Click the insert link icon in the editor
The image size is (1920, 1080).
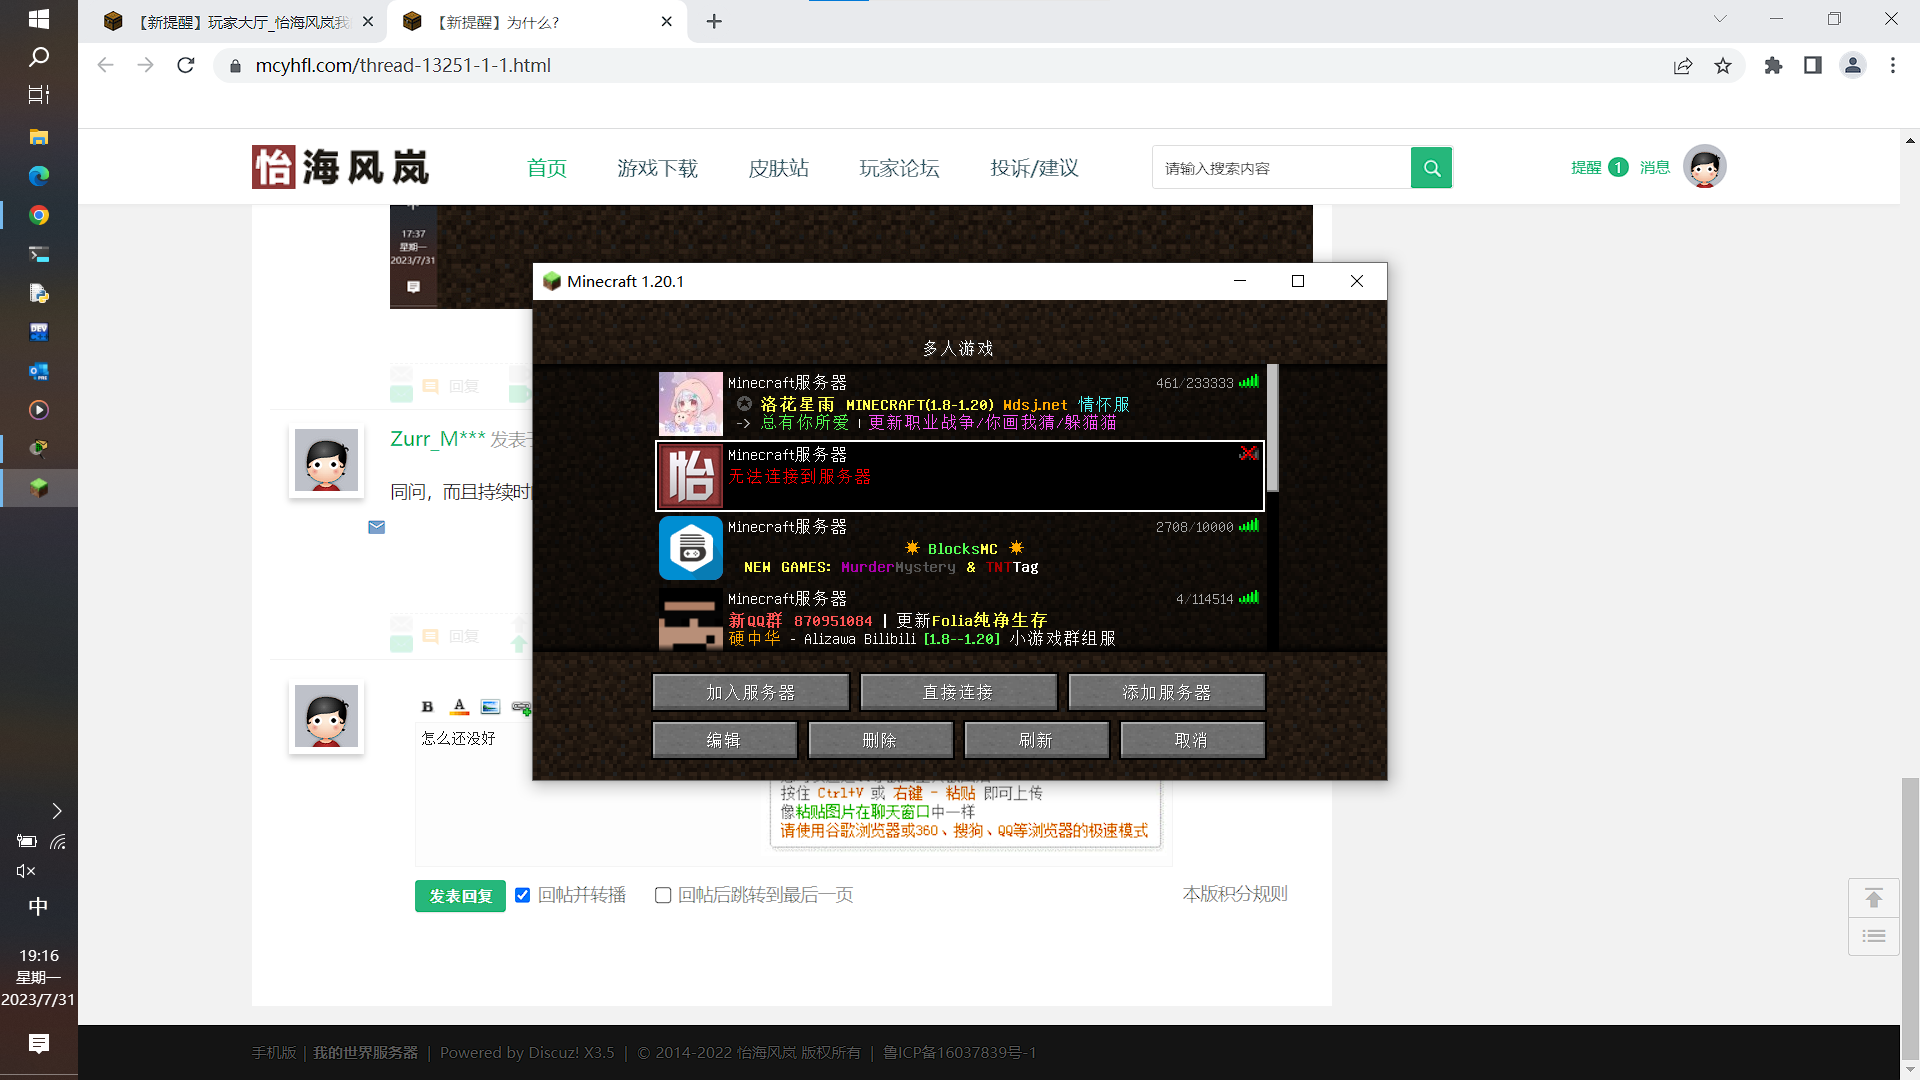pos(521,707)
